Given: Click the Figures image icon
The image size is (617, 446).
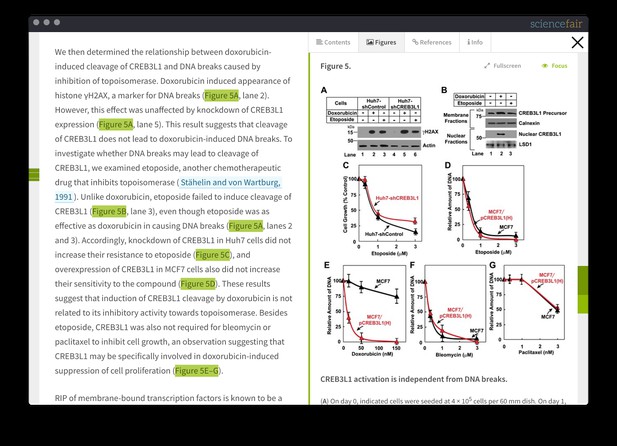Looking at the screenshot, I should click(369, 42).
